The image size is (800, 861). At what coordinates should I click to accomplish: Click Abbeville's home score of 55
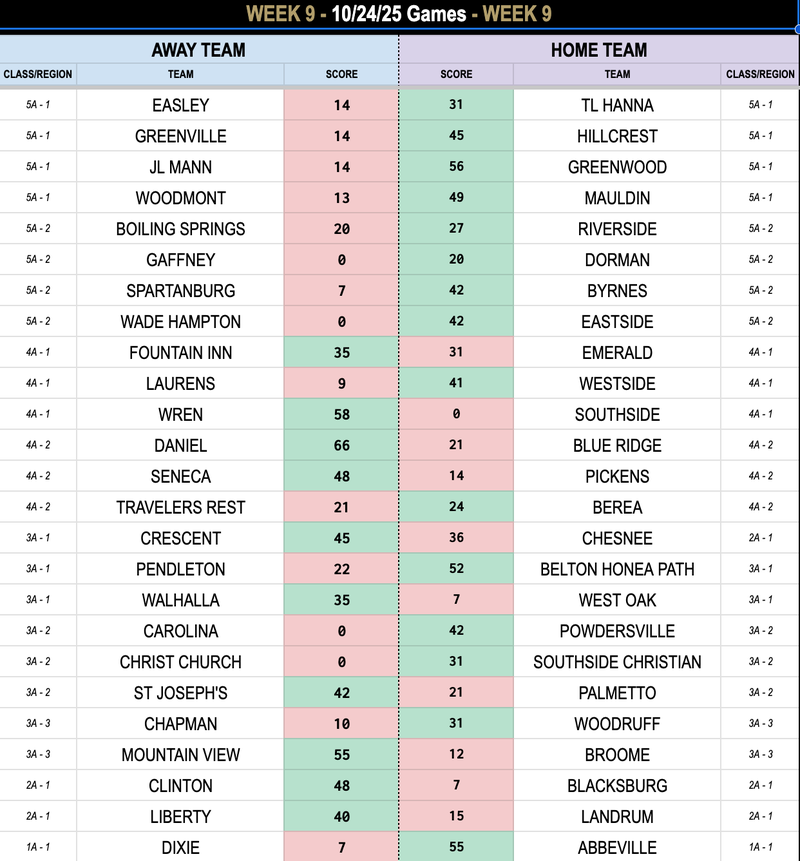coord(456,848)
